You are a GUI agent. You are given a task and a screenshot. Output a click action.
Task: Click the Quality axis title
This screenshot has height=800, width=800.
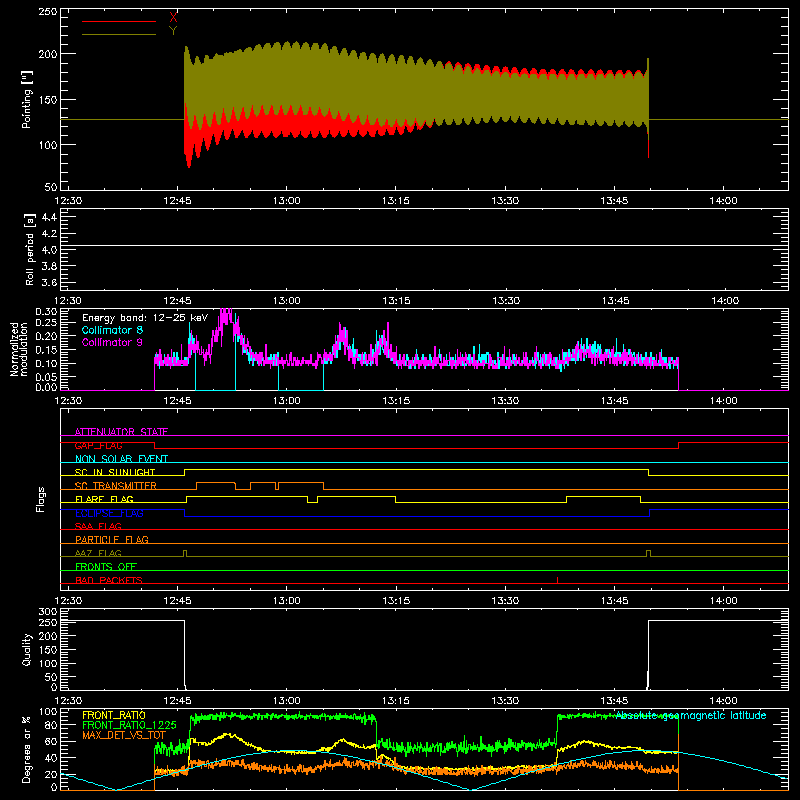[x=27, y=649]
